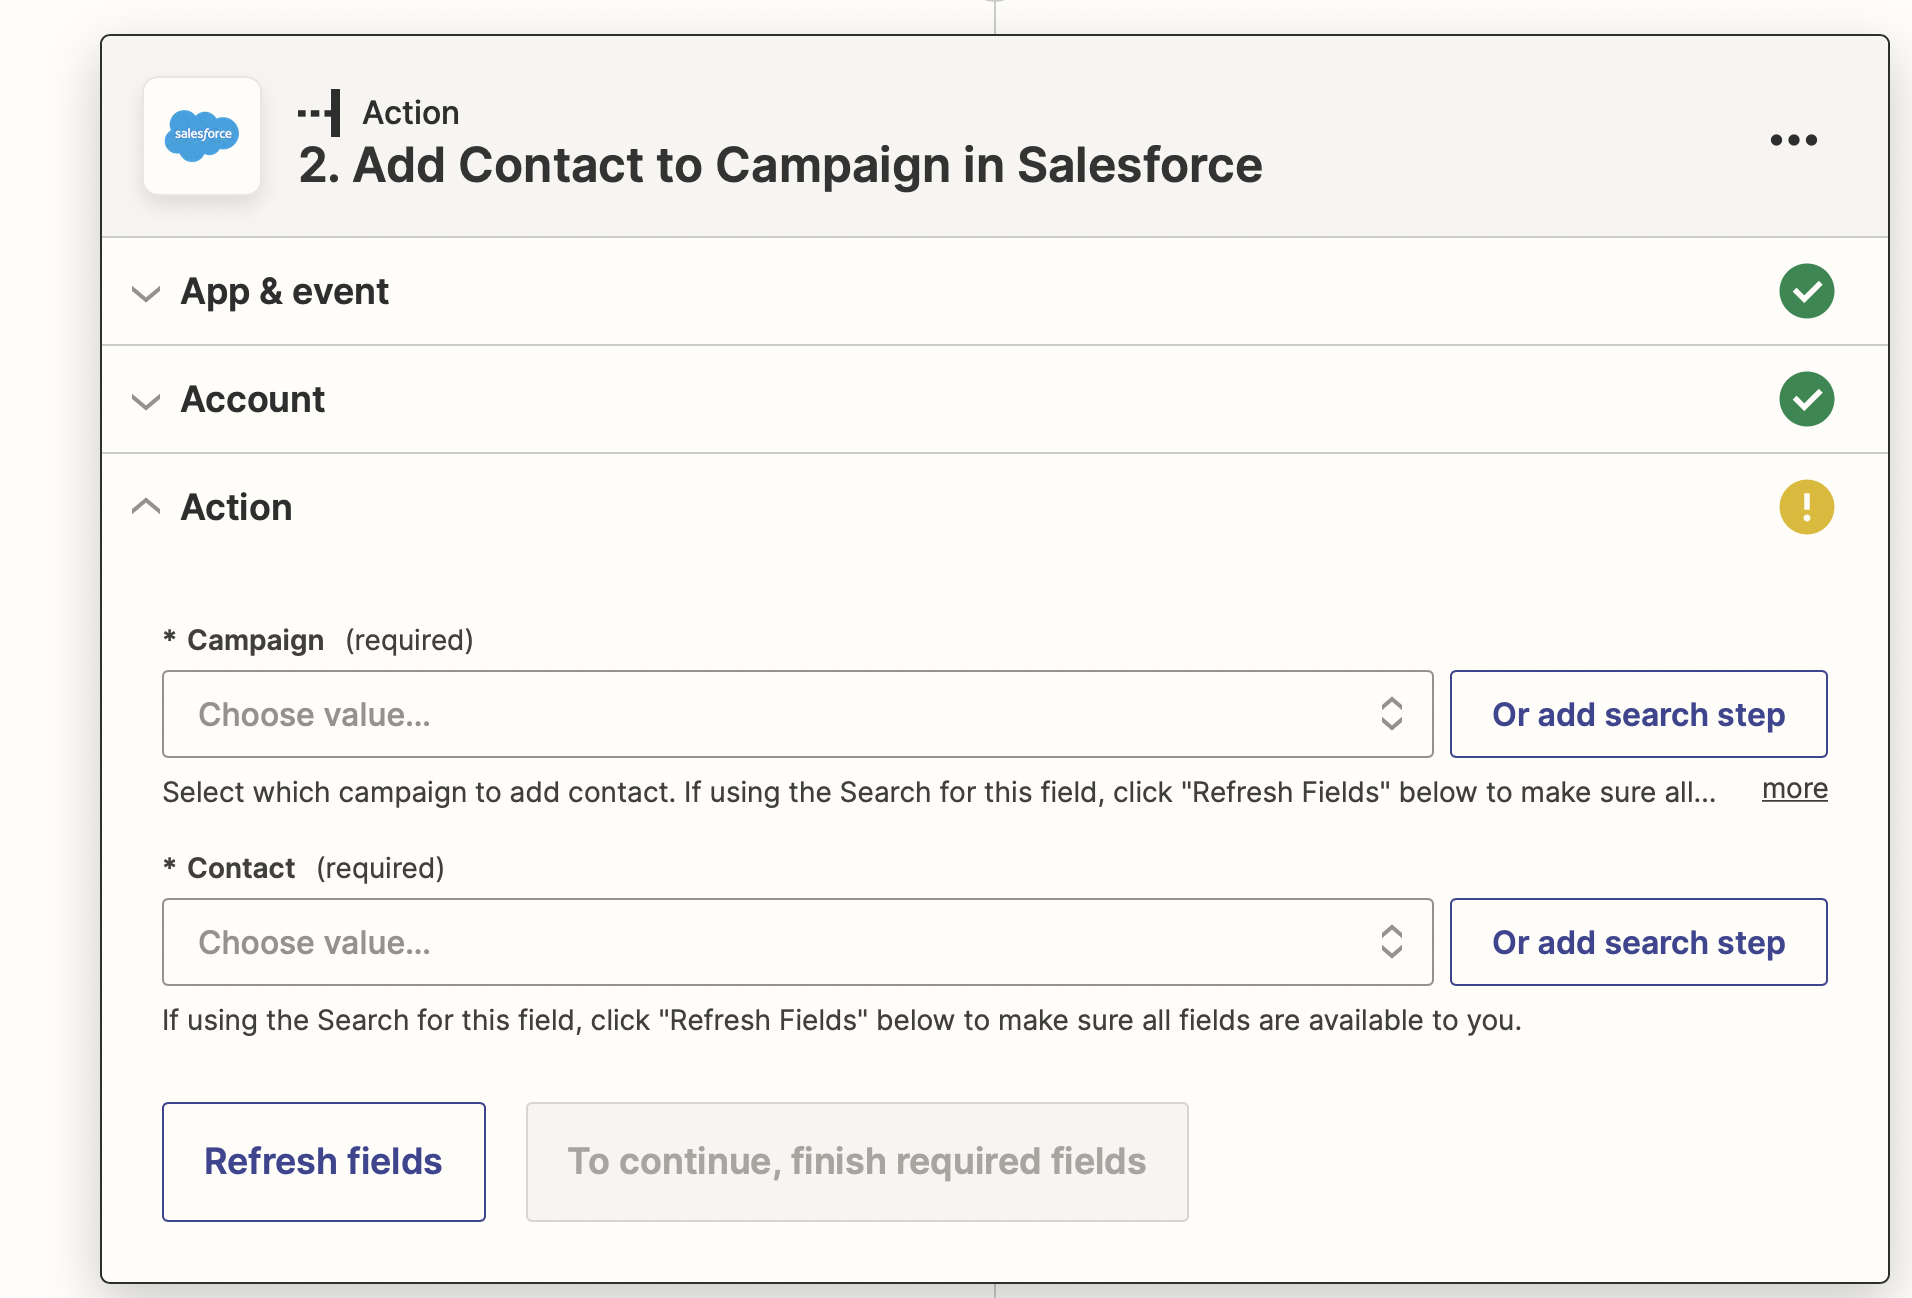
Task: Add a search step for Campaign
Action: click(x=1638, y=714)
